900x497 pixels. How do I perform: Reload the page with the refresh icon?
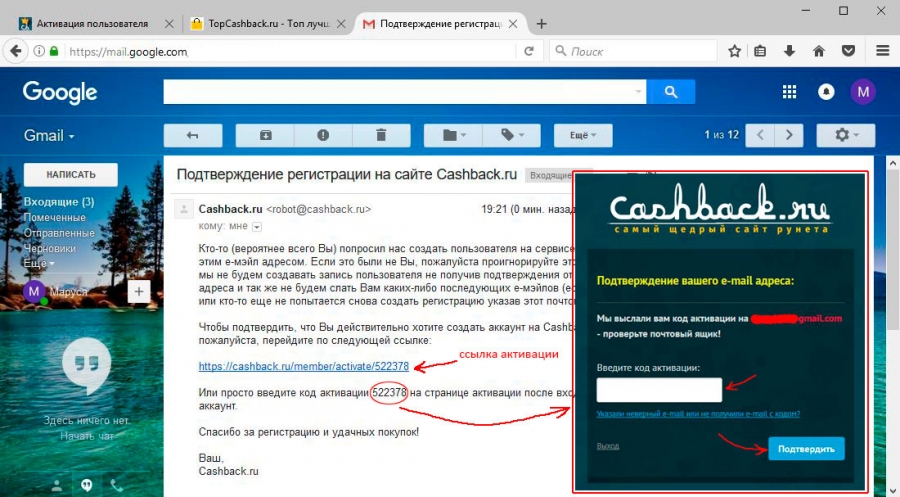point(529,52)
